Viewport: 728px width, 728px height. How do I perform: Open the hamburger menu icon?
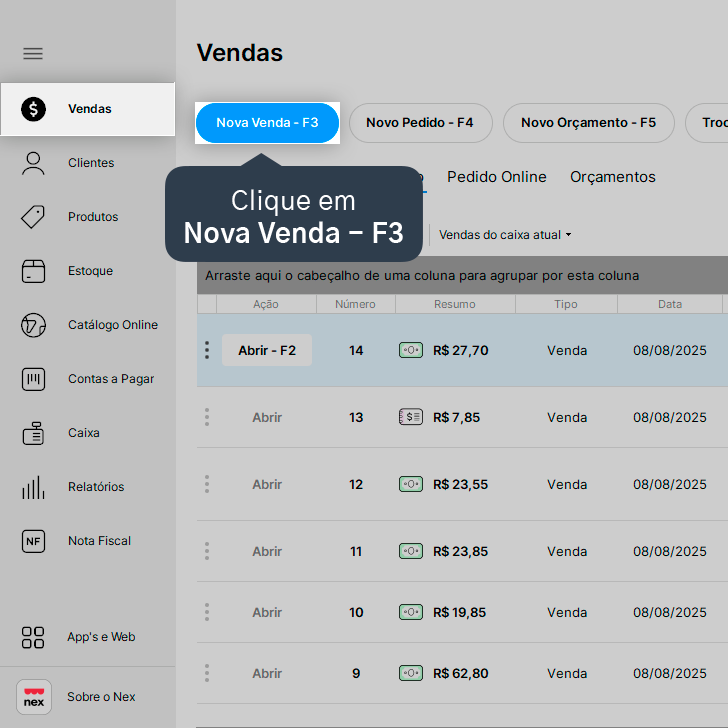[33, 53]
